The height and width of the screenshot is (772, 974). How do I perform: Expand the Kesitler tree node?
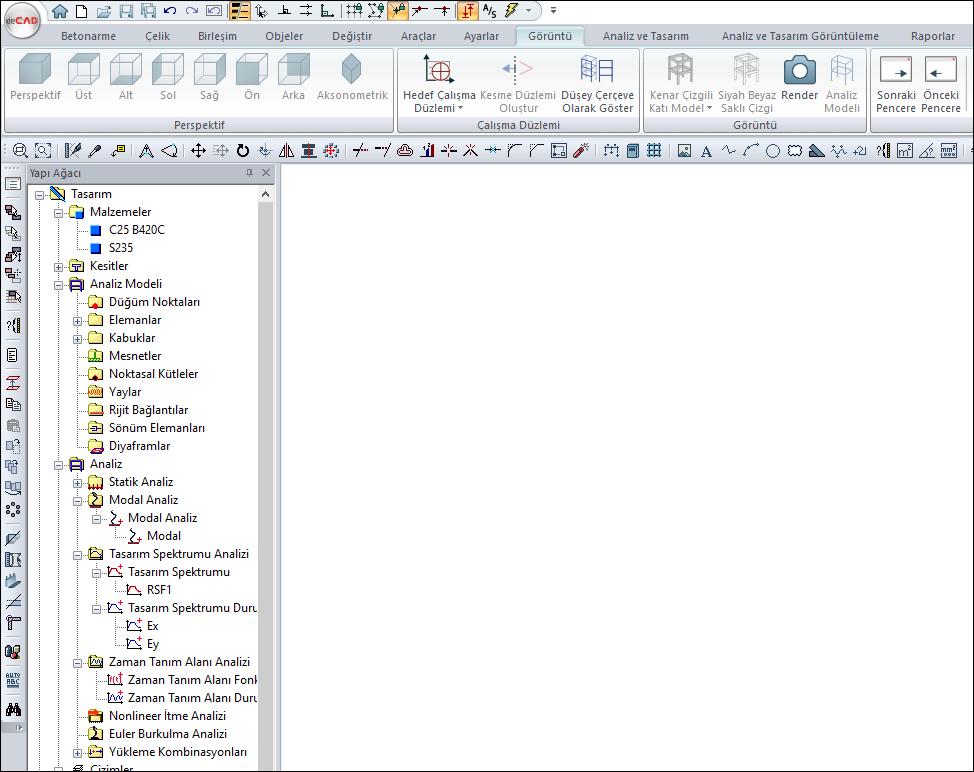pyautogui.click(x=59, y=266)
